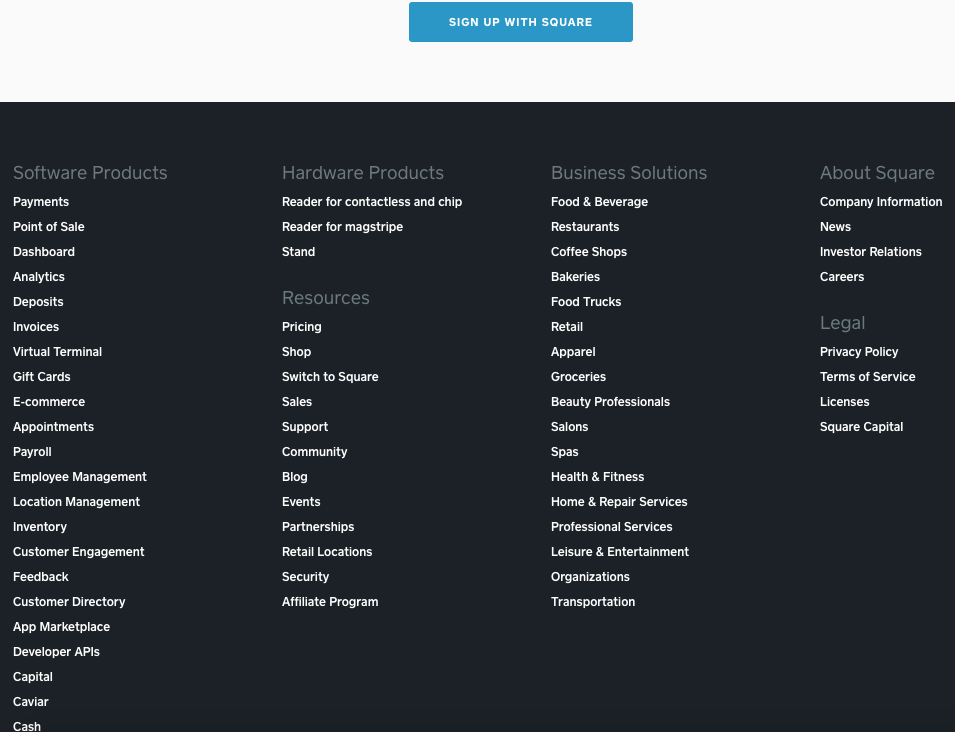Open the Stand hardware link
Viewport: 955px width, 732px height.
click(x=298, y=252)
